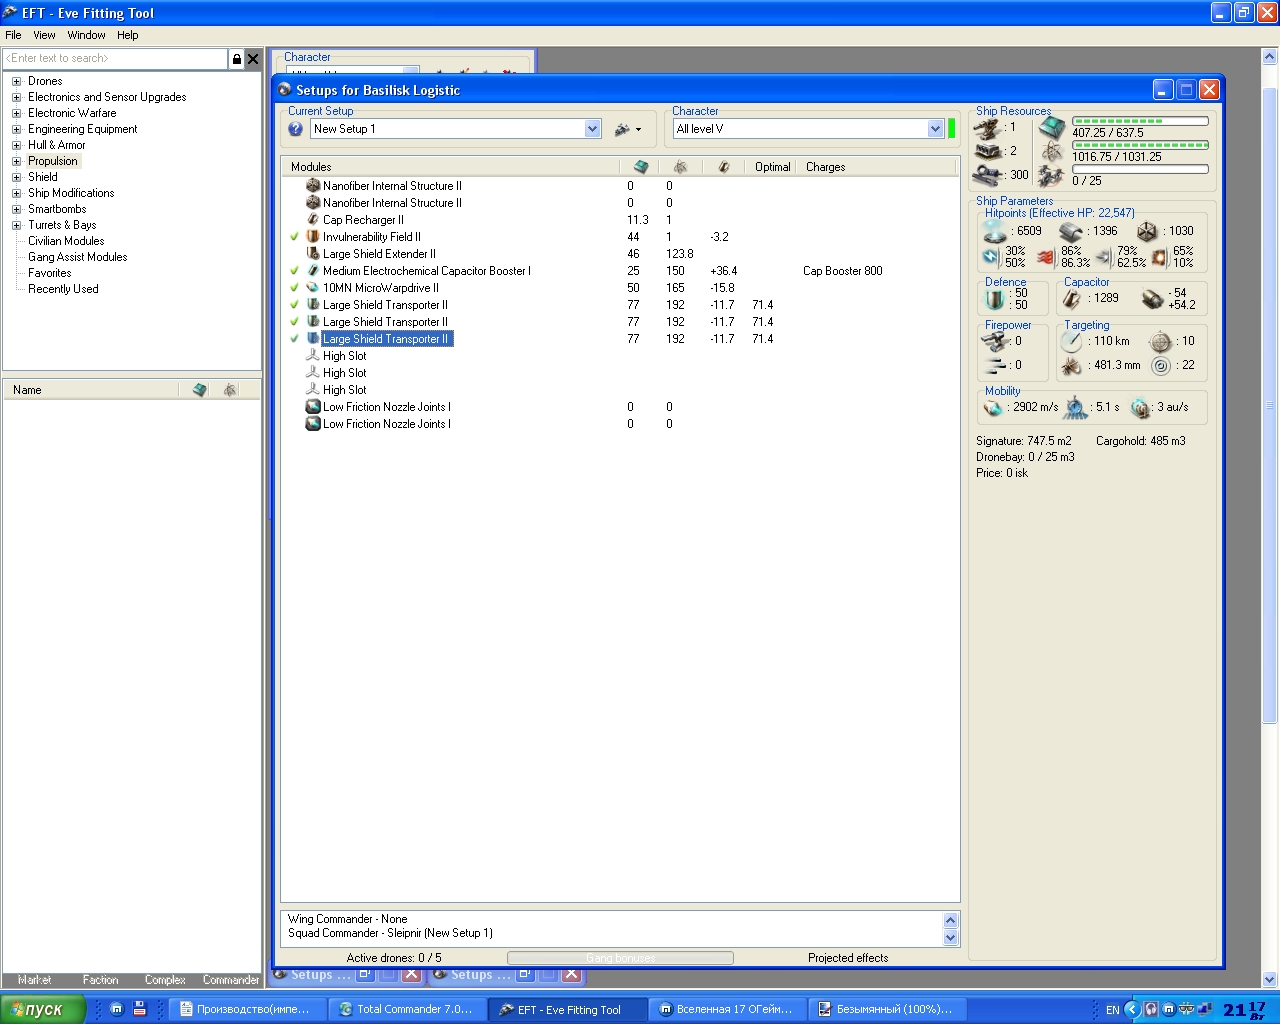Switch to the Faction tab

[x=100, y=980]
